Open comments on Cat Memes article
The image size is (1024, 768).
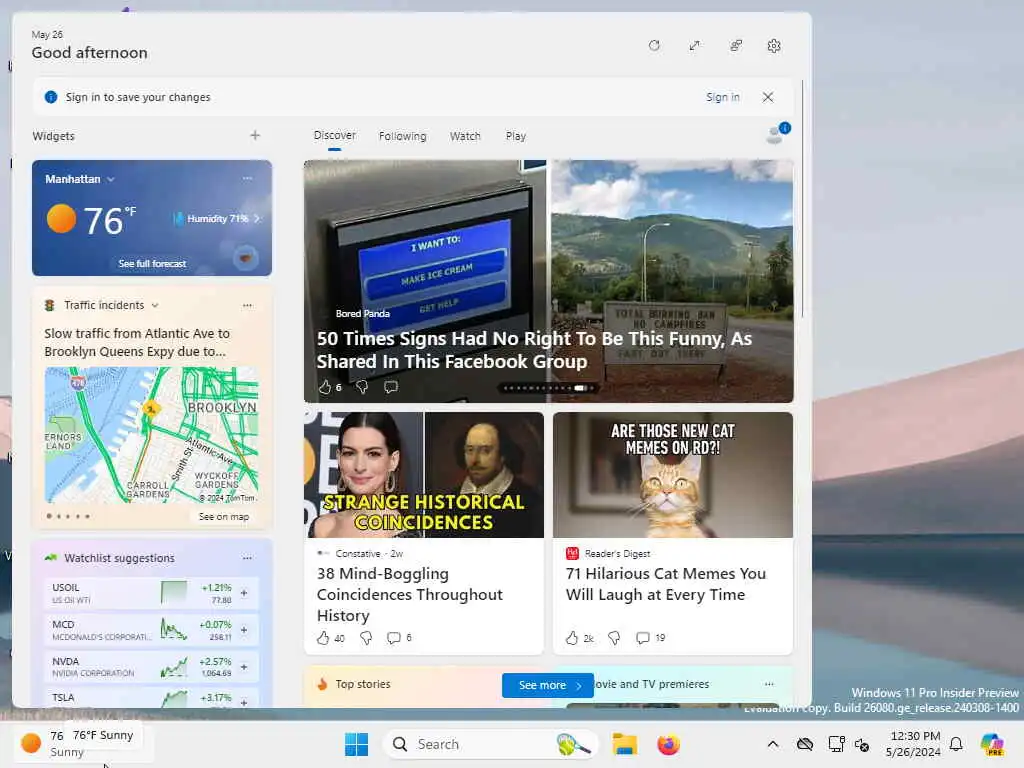click(643, 638)
